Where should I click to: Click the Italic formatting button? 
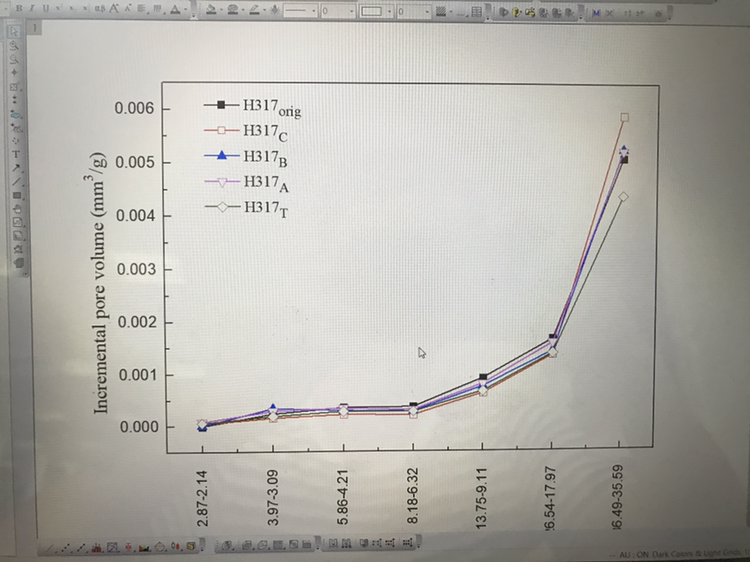pos(32,8)
